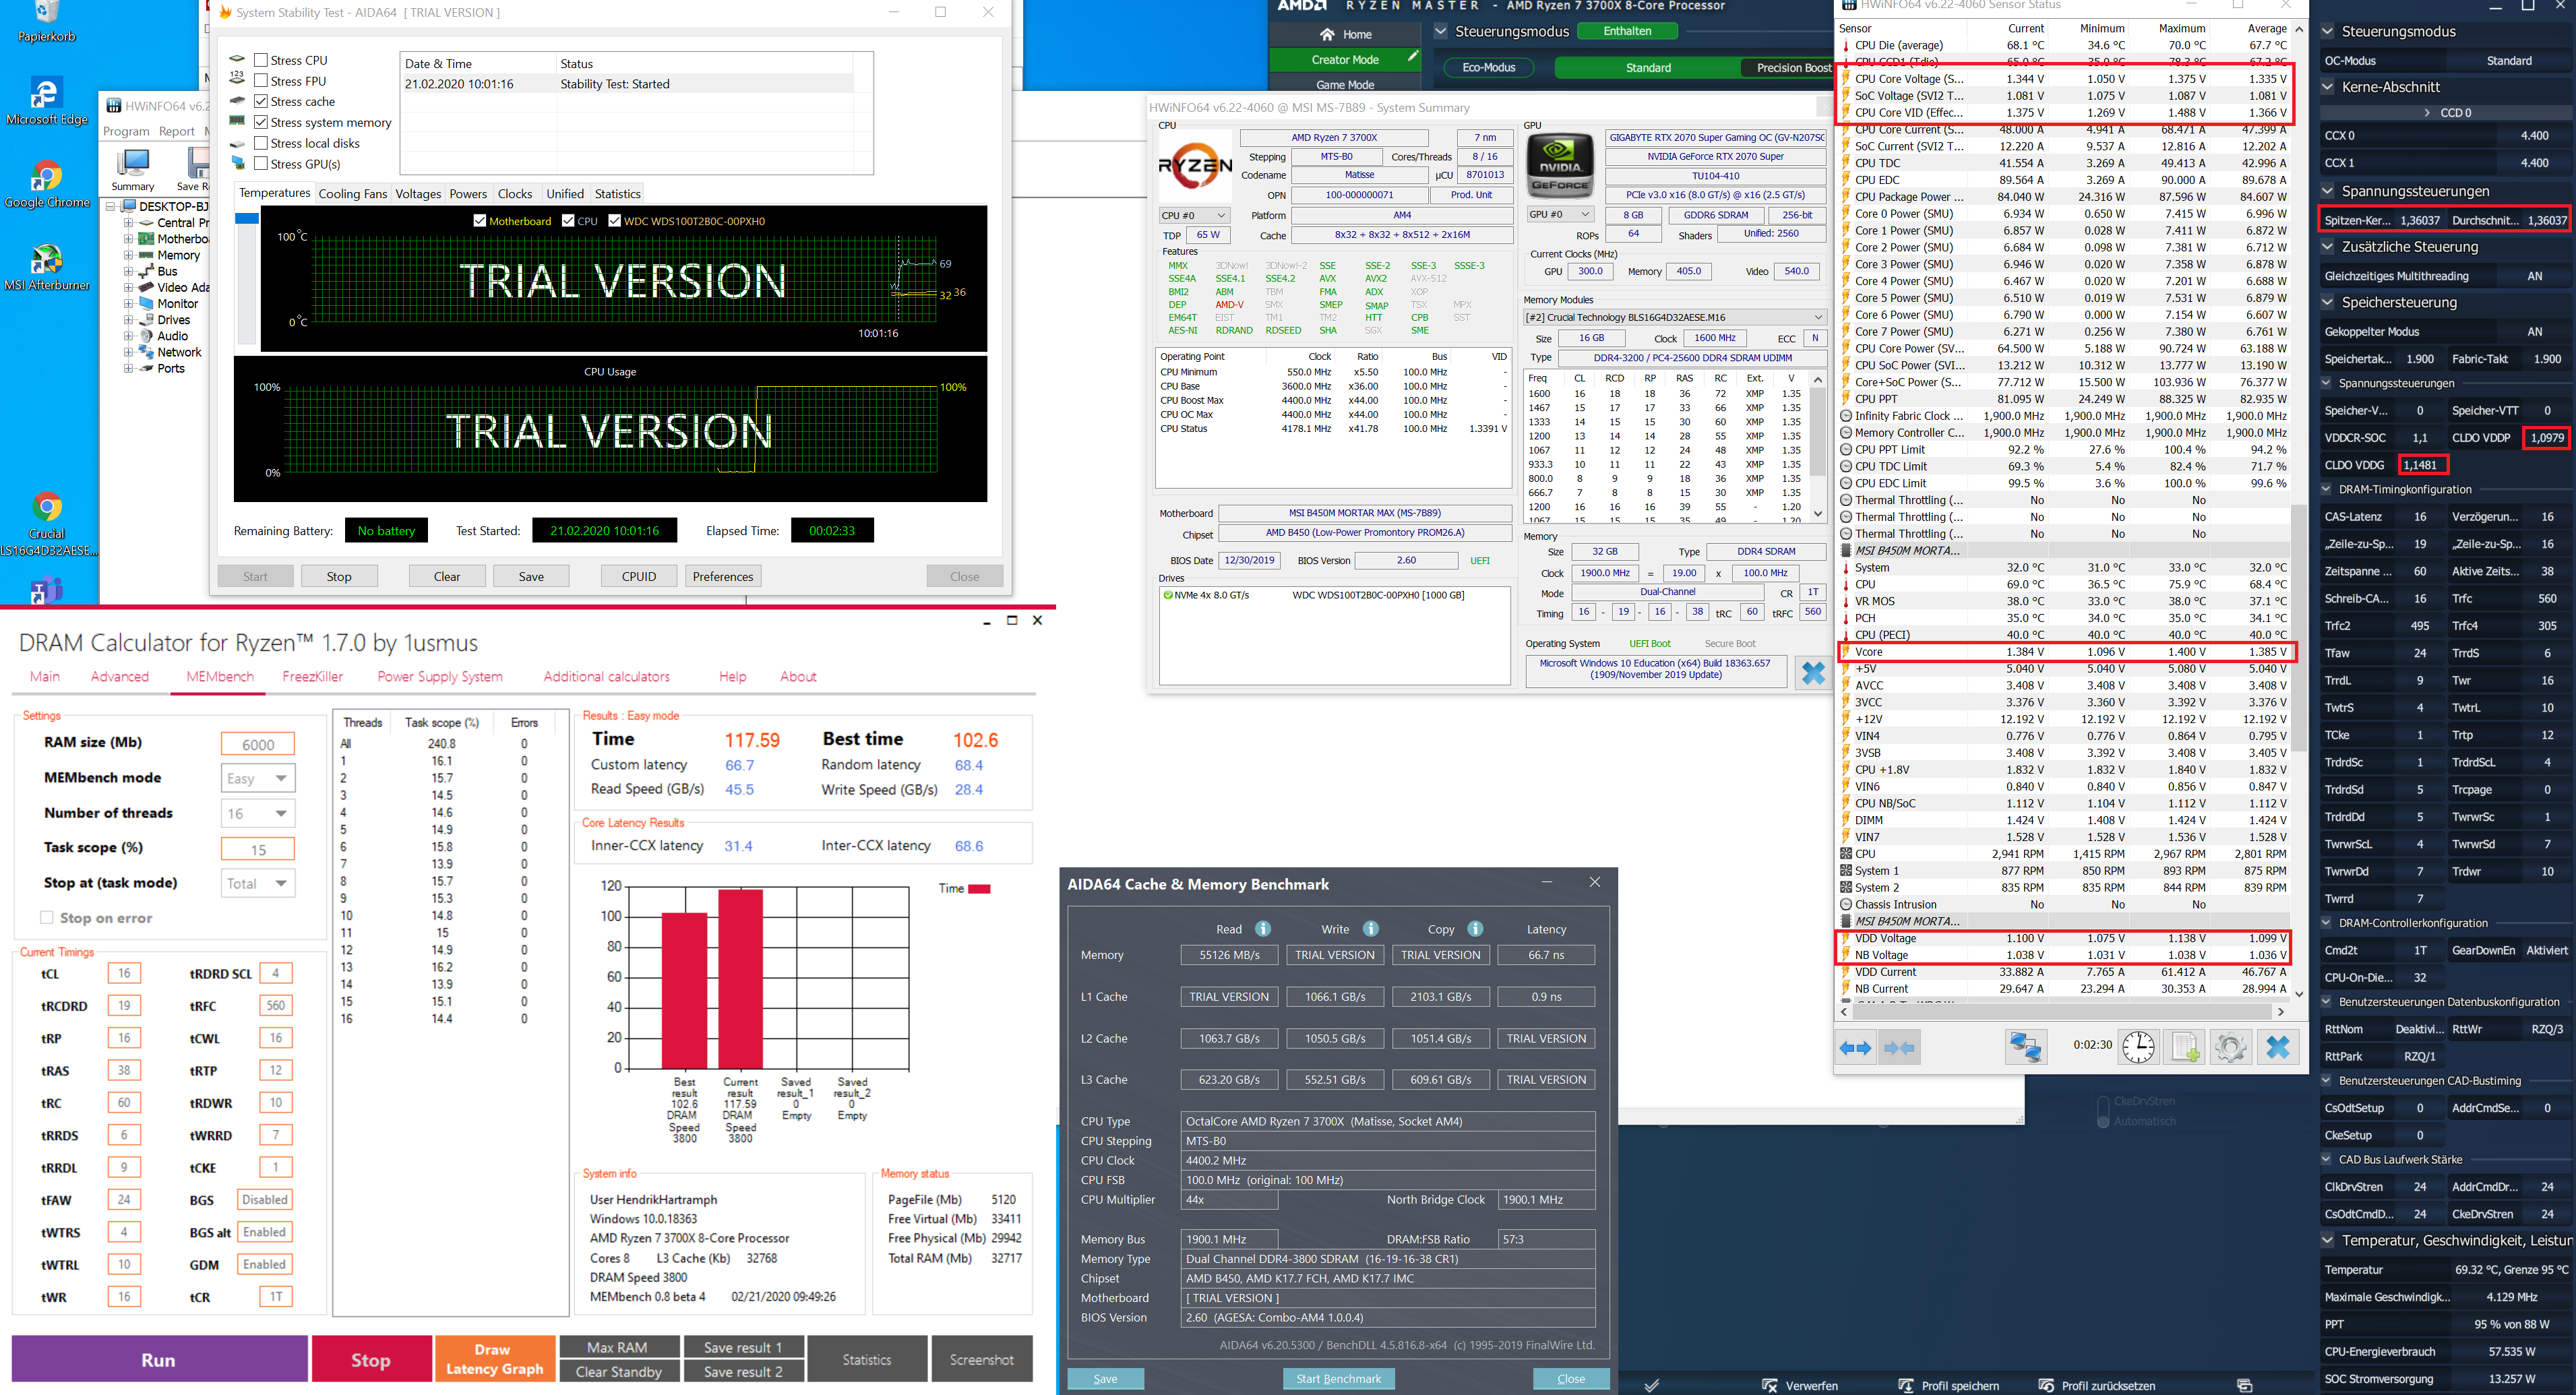Image resolution: width=2576 pixels, height=1395 pixels.
Task: Click the Start Benchmark button
Action: 1338,1378
